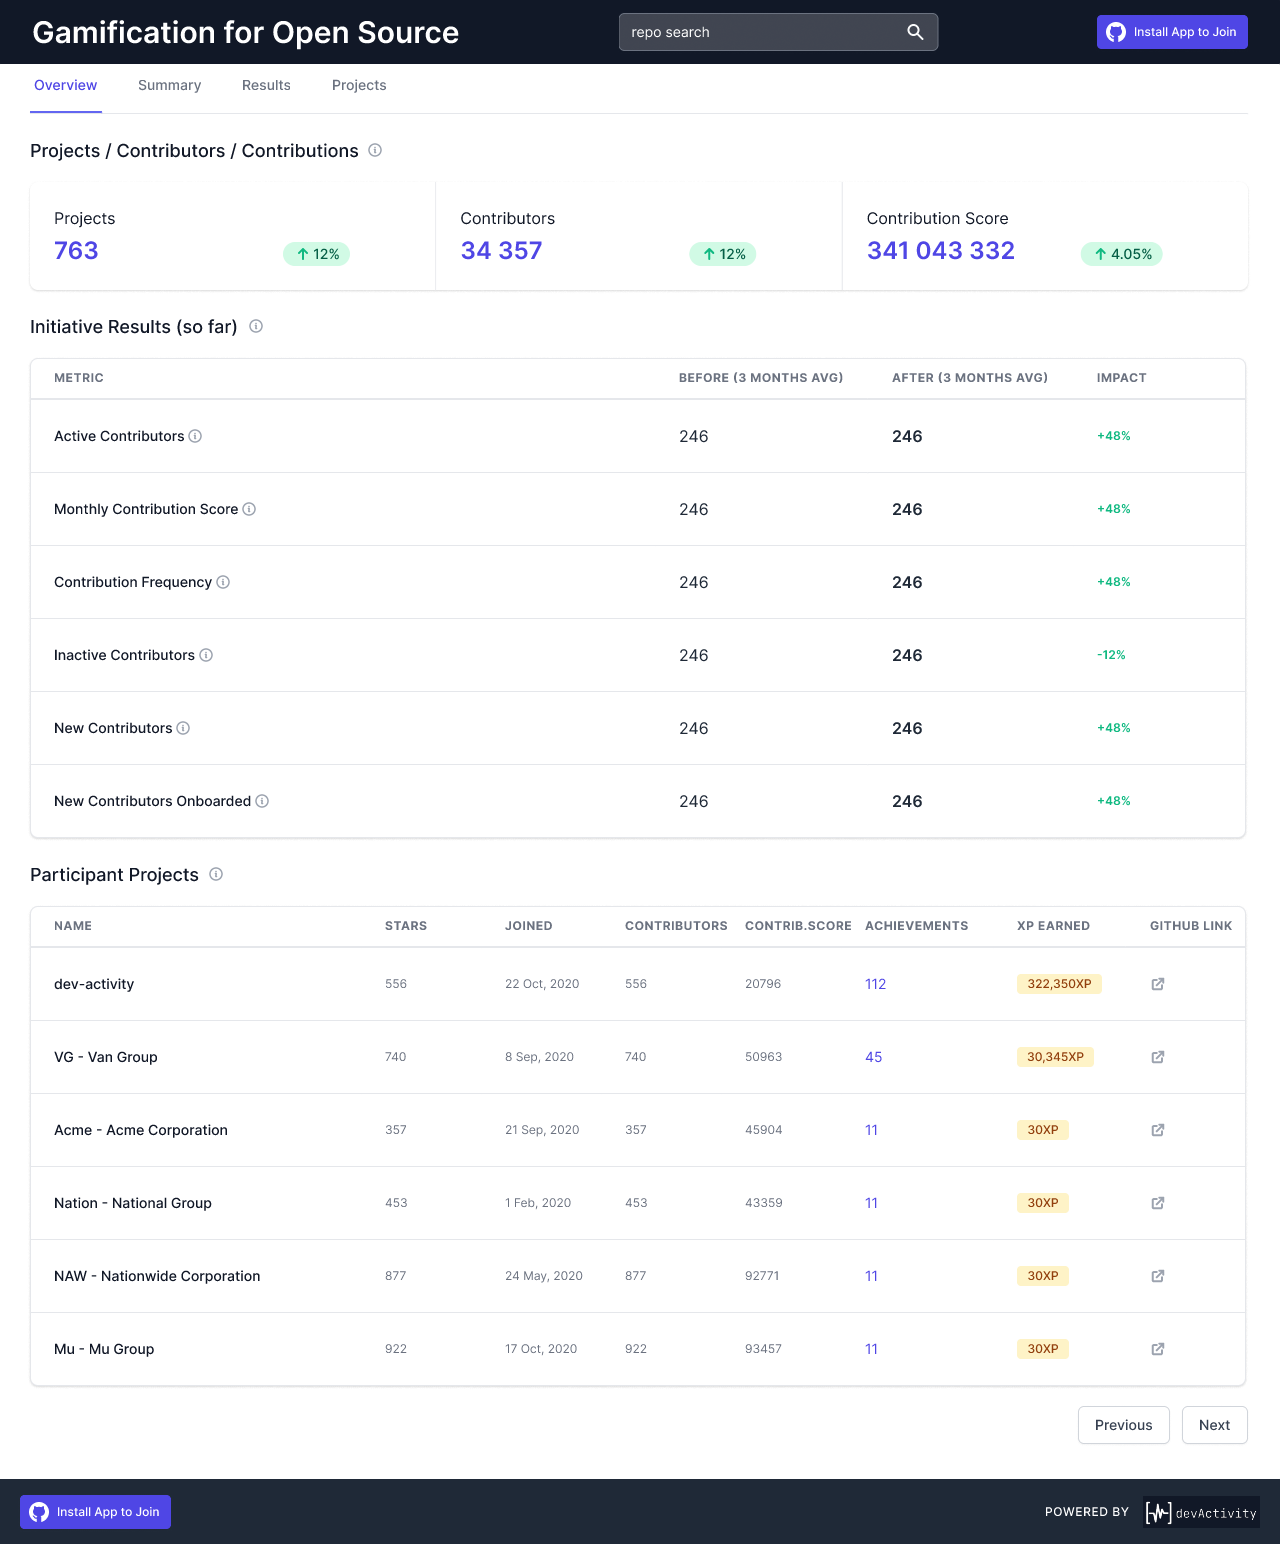The width and height of the screenshot is (1280, 1544).
Task: Open achievements link showing 45 for Van Group
Action: point(873,1057)
